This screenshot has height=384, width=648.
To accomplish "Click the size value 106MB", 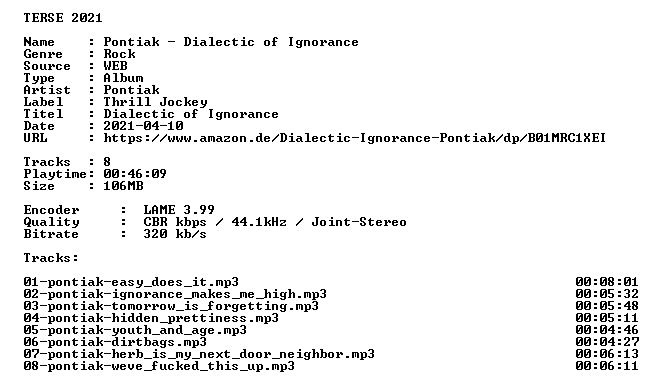I will (123, 186).
